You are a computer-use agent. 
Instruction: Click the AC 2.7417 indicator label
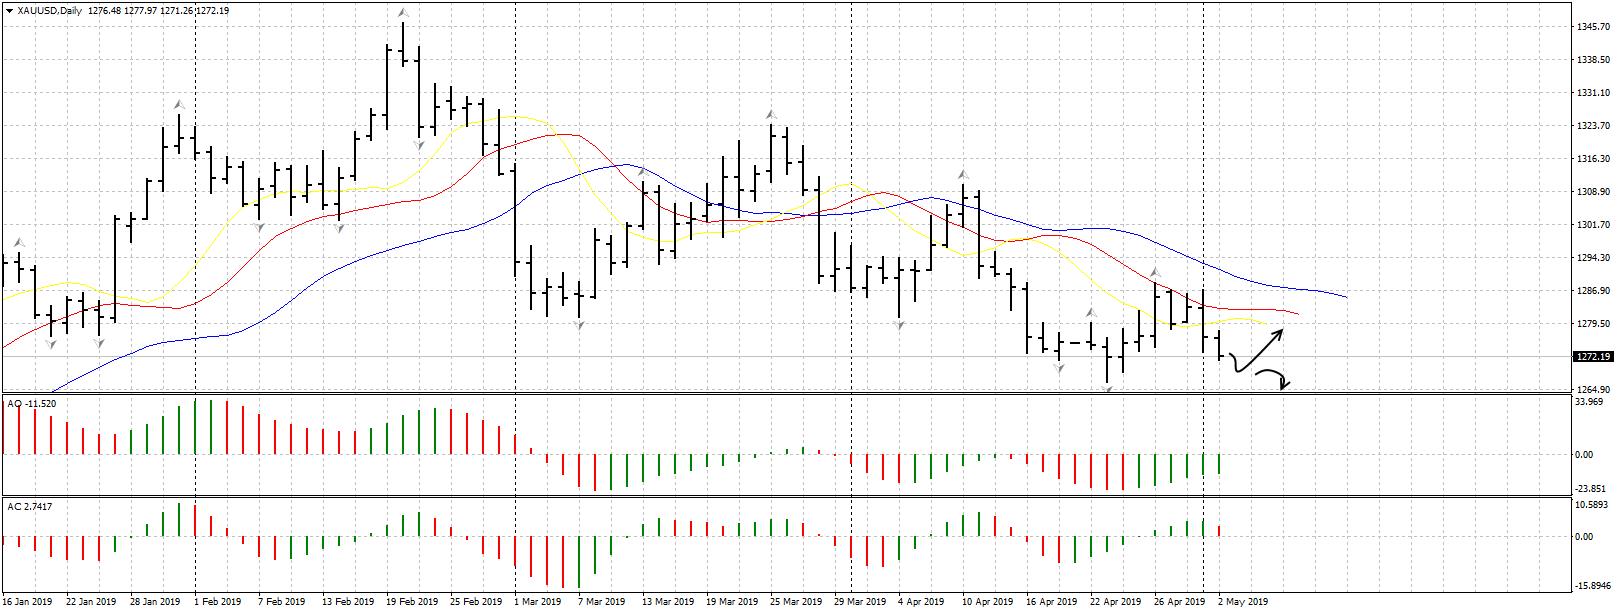pos(30,507)
